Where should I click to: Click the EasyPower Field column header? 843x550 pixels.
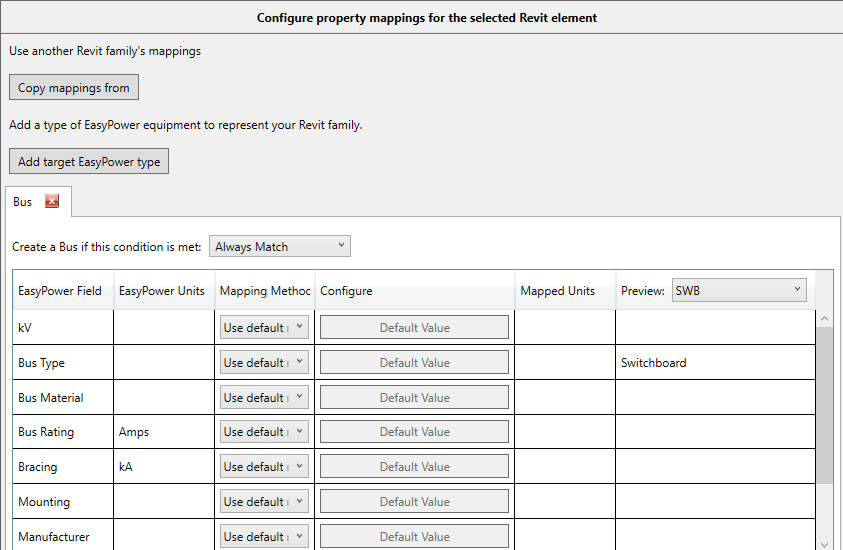click(60, 291)
